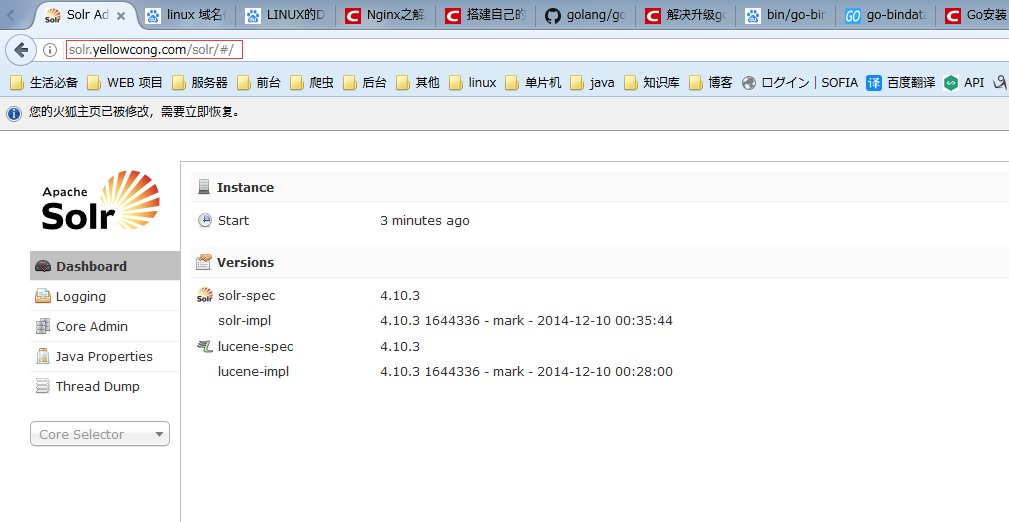Click the browser back arrow button
This screenshot has height=522, width=1009.
pyautogui.click(x=21, y=50)
